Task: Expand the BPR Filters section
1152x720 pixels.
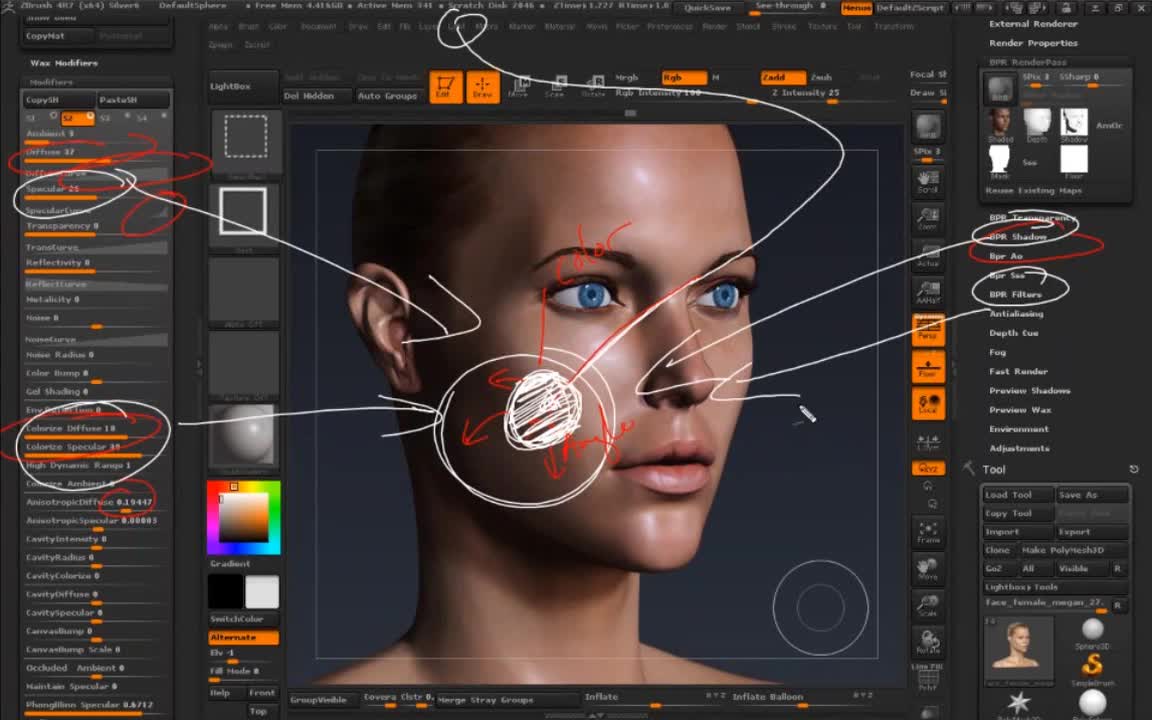Action: coord(1015,295)
